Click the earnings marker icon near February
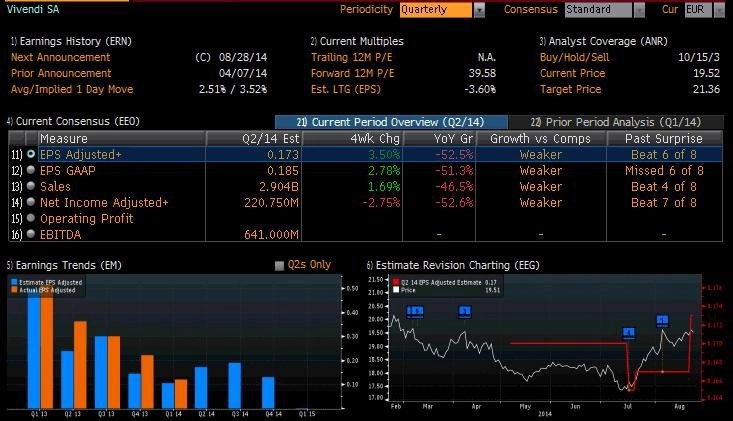The width and height of the screenshot is (733, 421). tap(415, 311)
